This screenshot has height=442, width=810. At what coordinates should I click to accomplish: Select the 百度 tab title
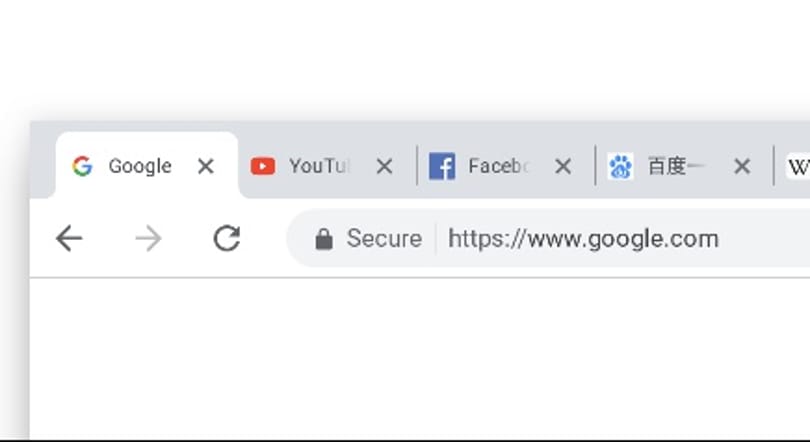point(676,166)
